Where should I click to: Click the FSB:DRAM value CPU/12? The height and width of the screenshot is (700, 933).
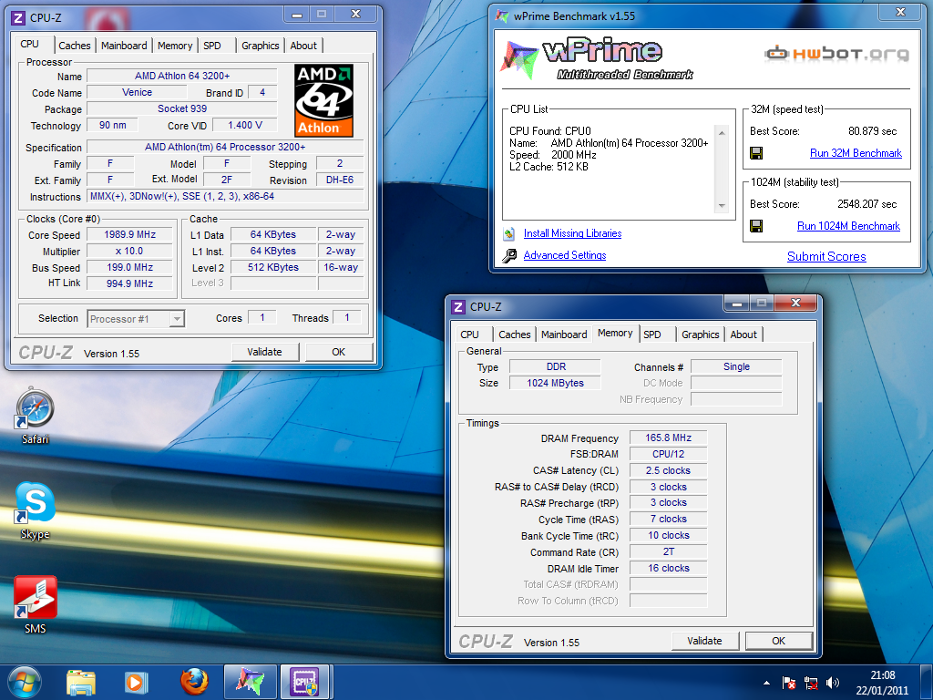(668, 454)
